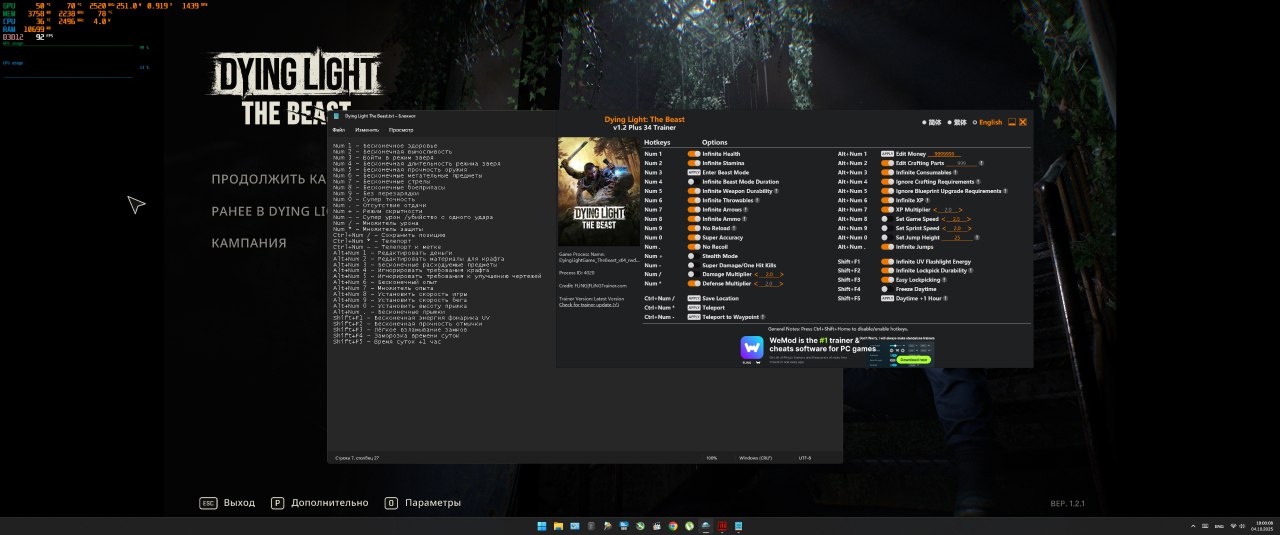Screen dimensions: 1280x535
Task: Click the Set Jump Height value field
Action: 958,238
